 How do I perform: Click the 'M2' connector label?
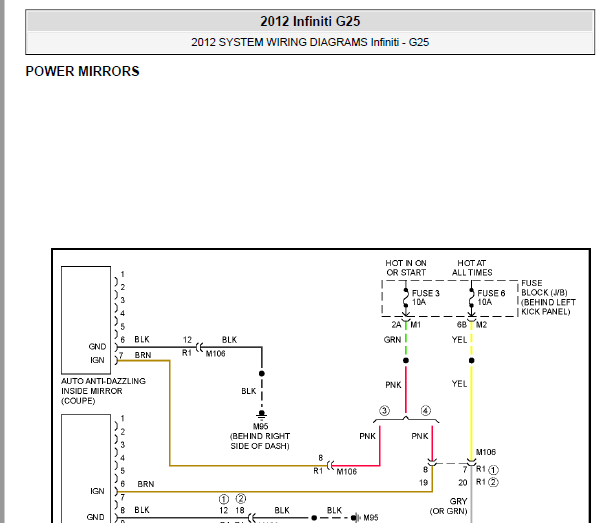(x=481, y=325)
